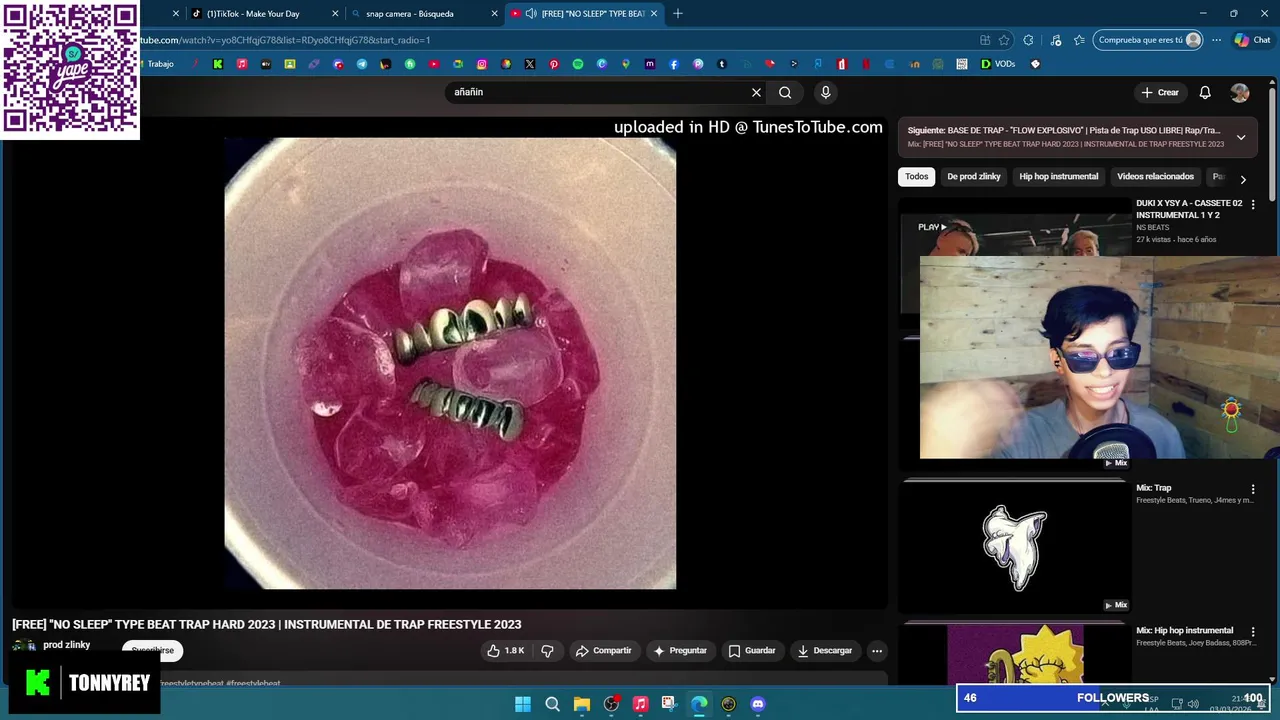This screenshot has width=1280, height=720.
Task: Open options for Mix: Hip hop instrumental
Action: pos(1253,631)
